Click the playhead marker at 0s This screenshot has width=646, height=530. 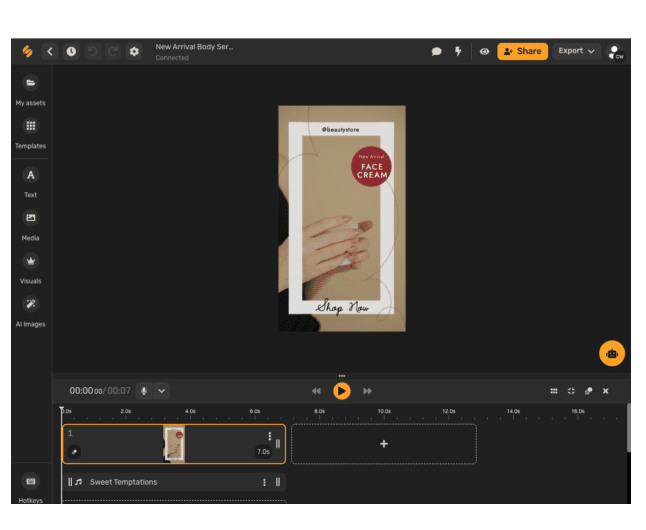61,409
